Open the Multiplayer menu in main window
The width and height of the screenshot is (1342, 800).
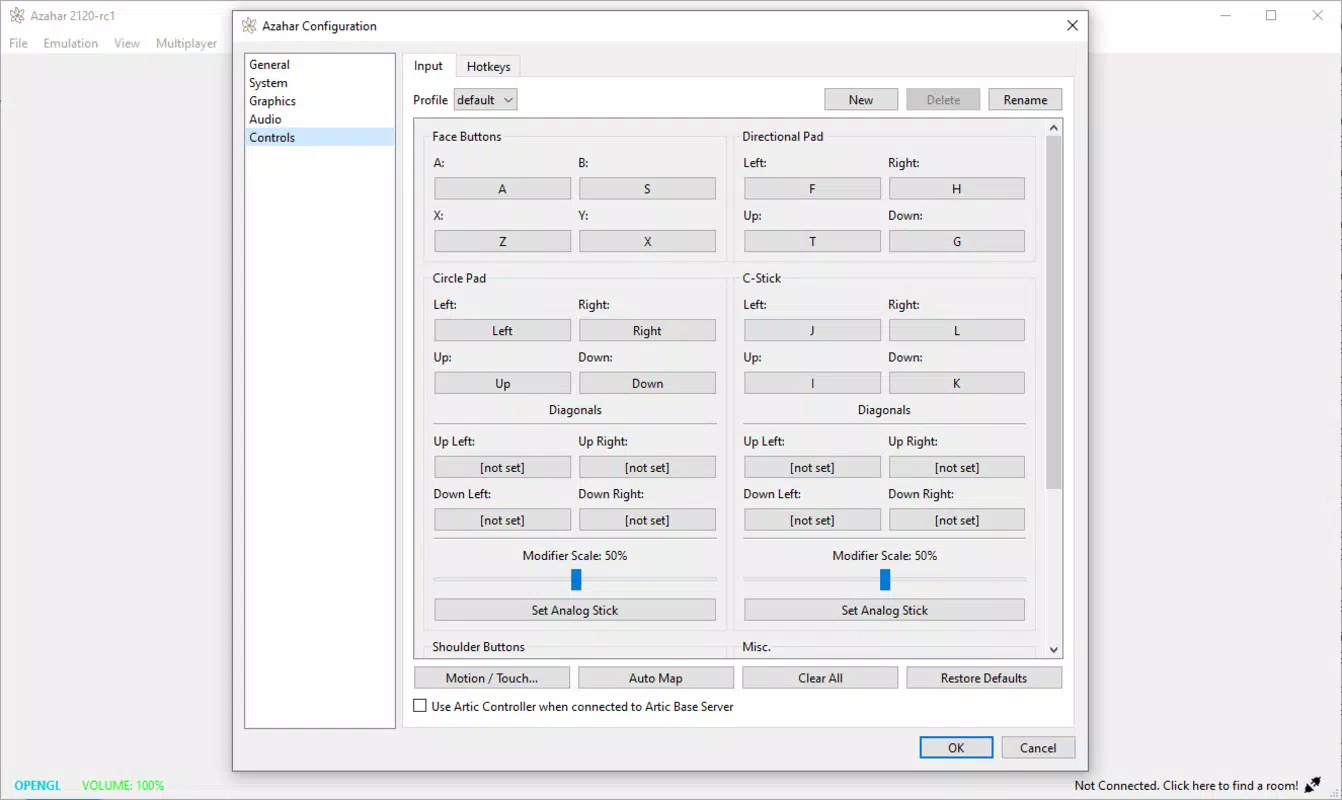click(x=187, y=43)
